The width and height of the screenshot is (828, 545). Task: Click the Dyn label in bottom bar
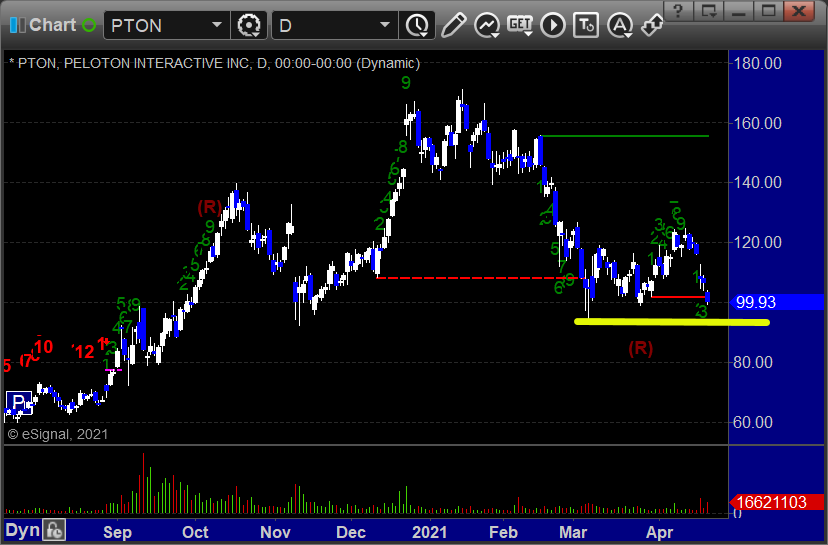pyautogui.click(x=22, y=530)
